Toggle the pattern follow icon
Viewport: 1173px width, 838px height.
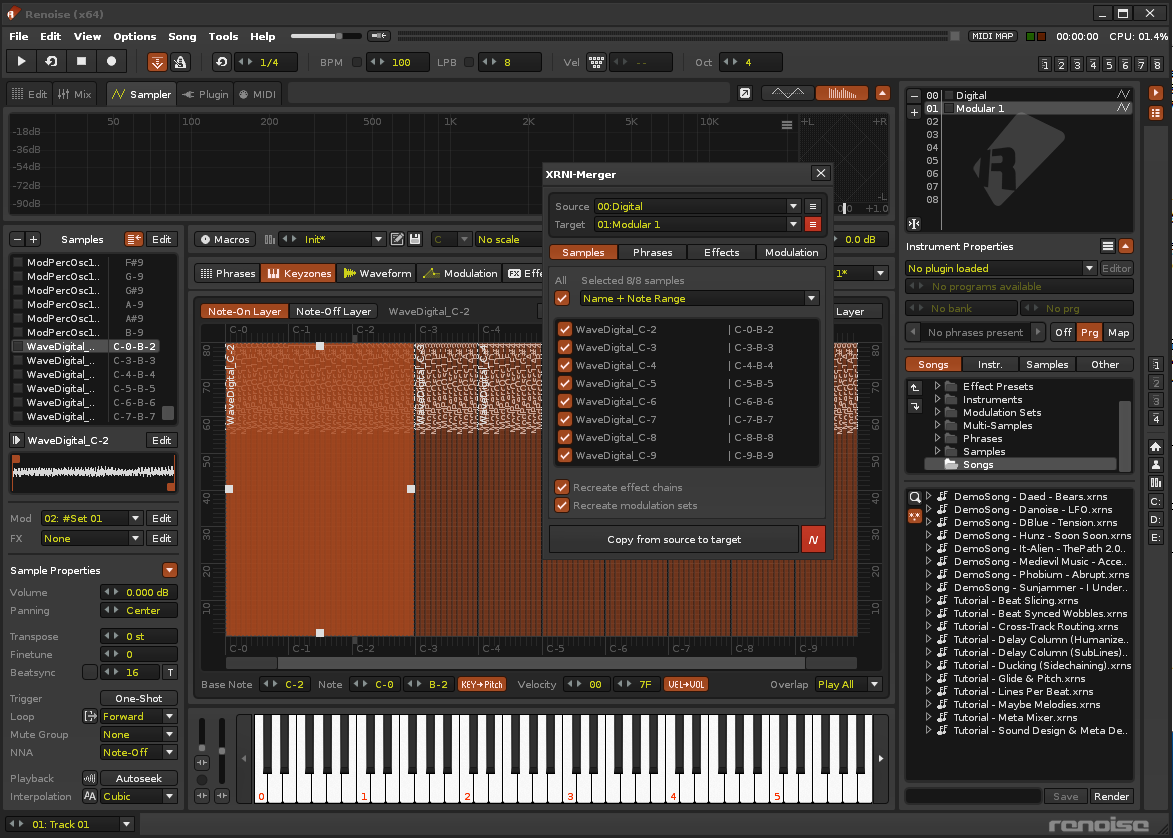point(157,62)
